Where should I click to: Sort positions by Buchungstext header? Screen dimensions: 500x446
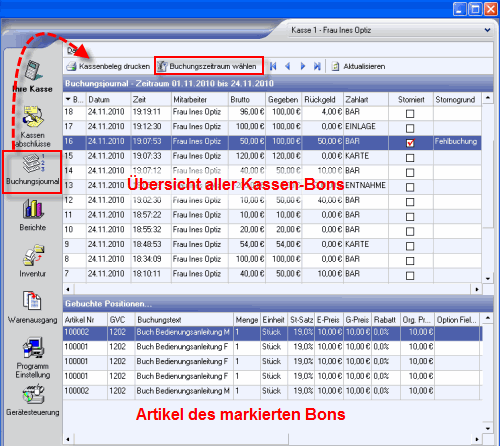coord(184,320)
